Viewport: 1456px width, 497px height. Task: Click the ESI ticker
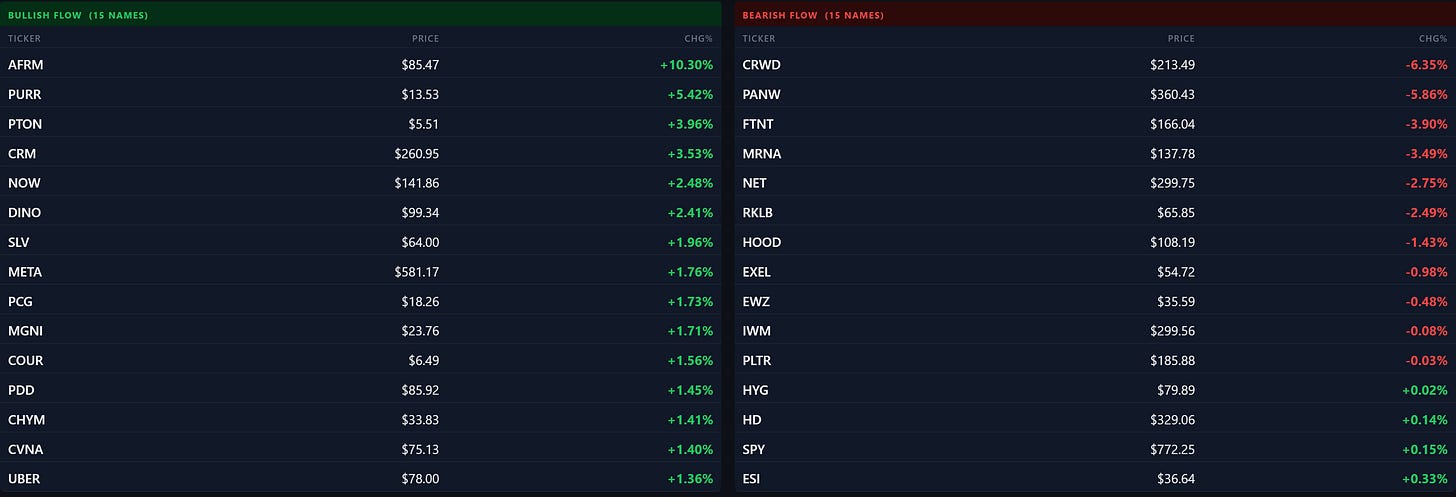coord(752,479)
